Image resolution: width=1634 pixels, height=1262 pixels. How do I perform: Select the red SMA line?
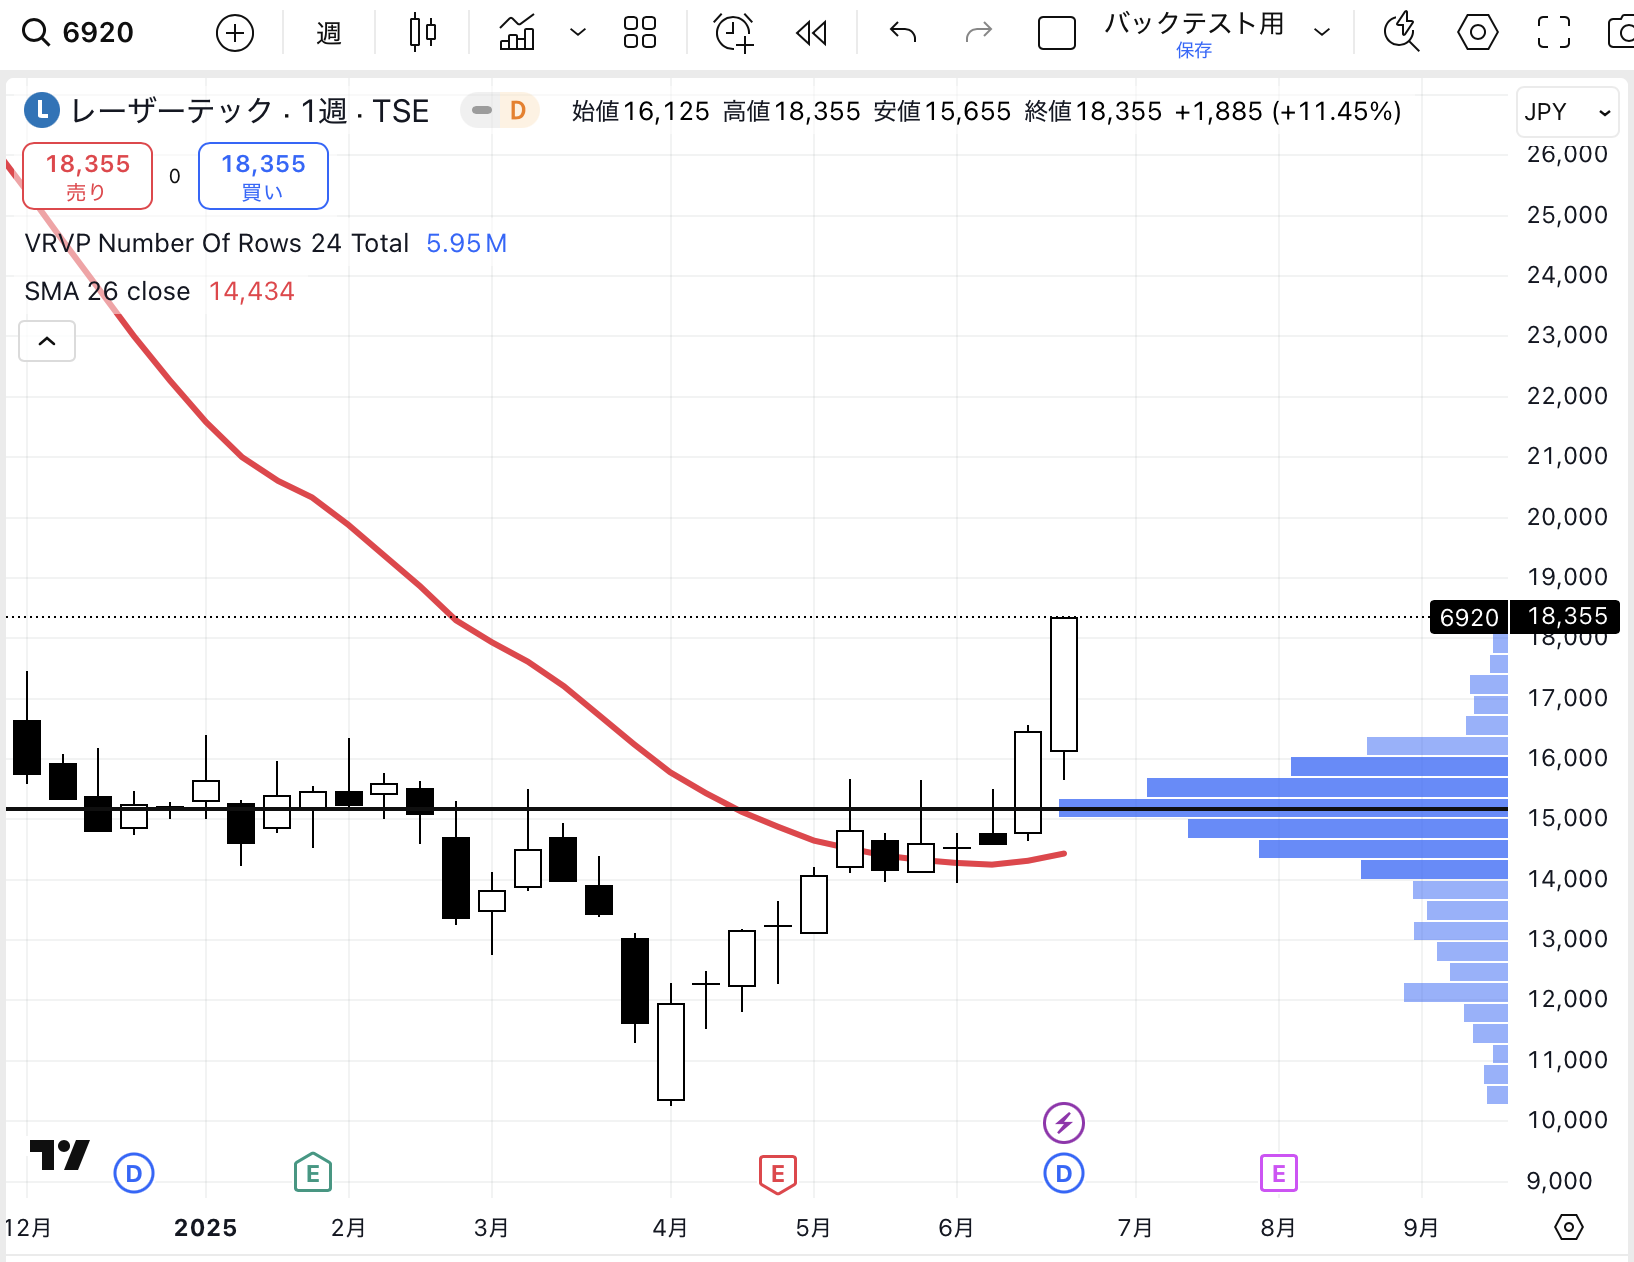[x=565, y=686]
